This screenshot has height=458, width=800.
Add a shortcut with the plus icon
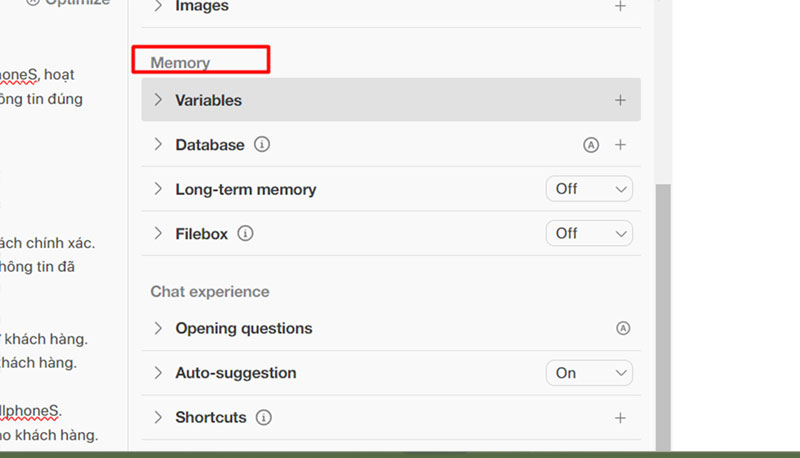620,417
